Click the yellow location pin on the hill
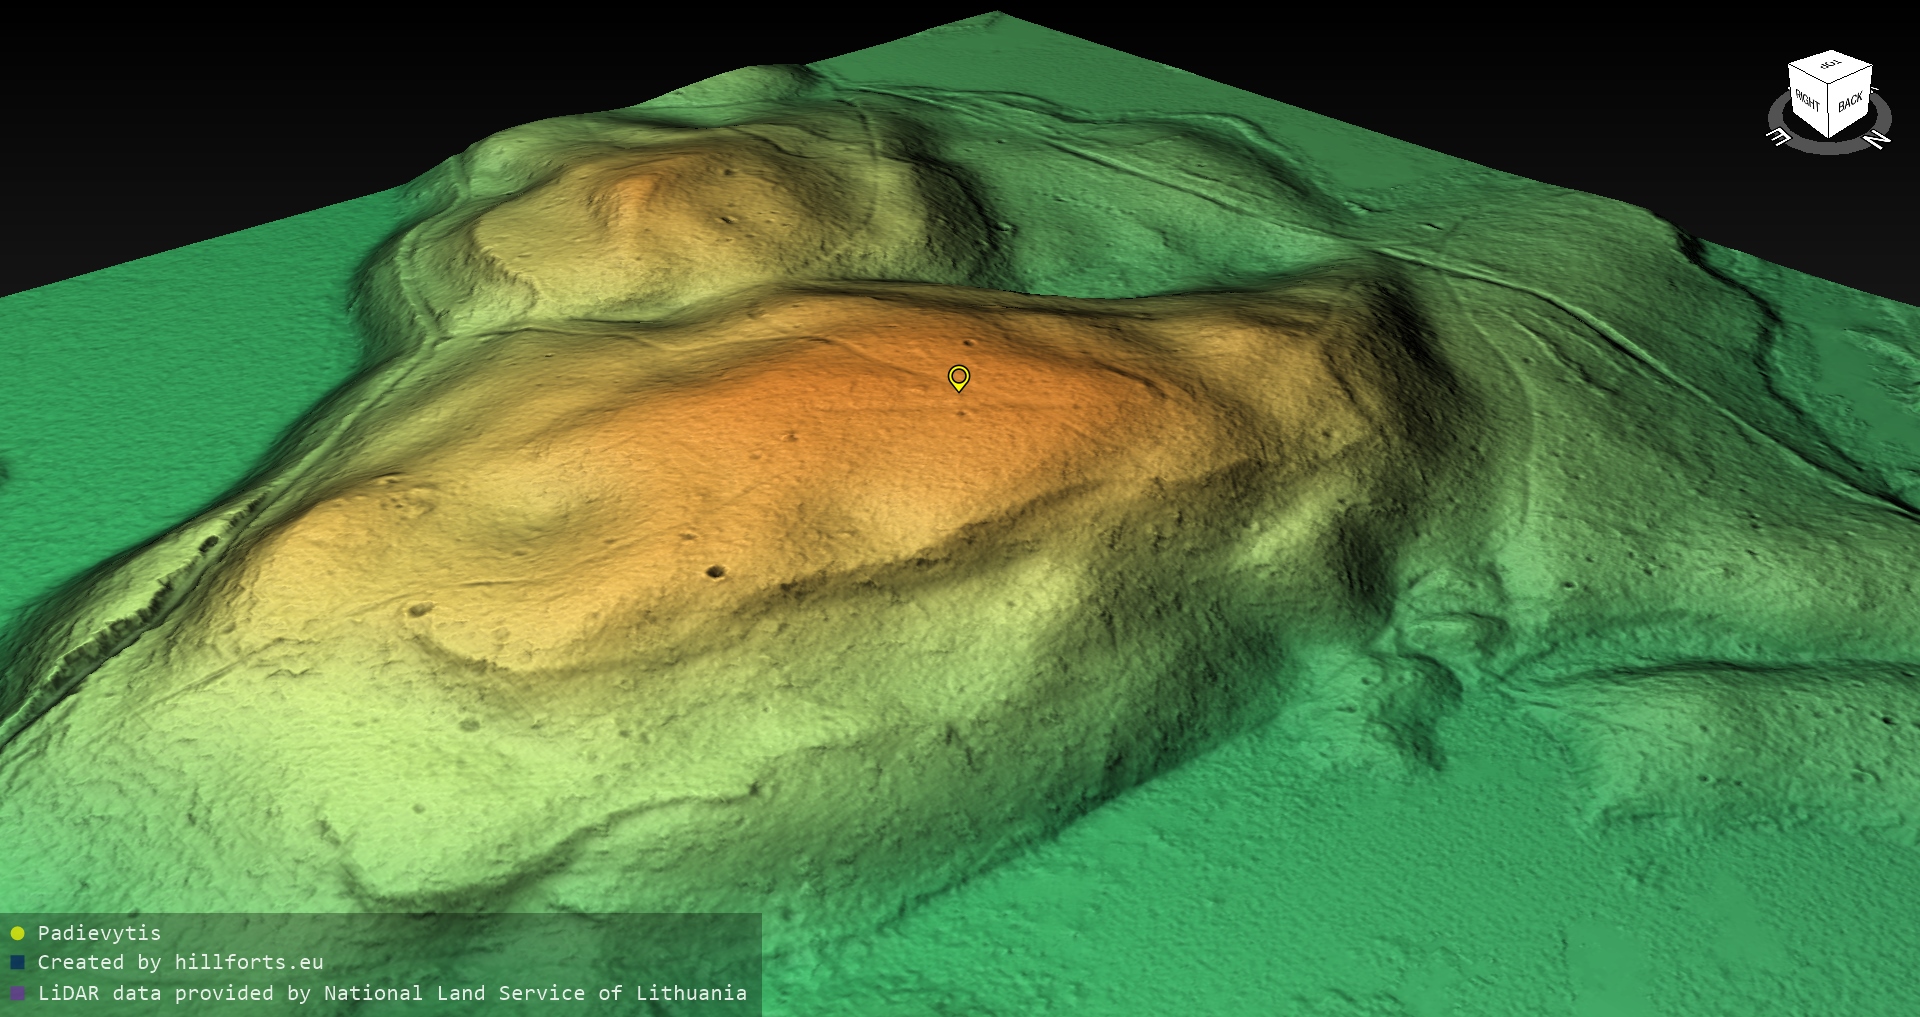The width and height of the screenshot is (1920, 1017). (x=958, y=377)
